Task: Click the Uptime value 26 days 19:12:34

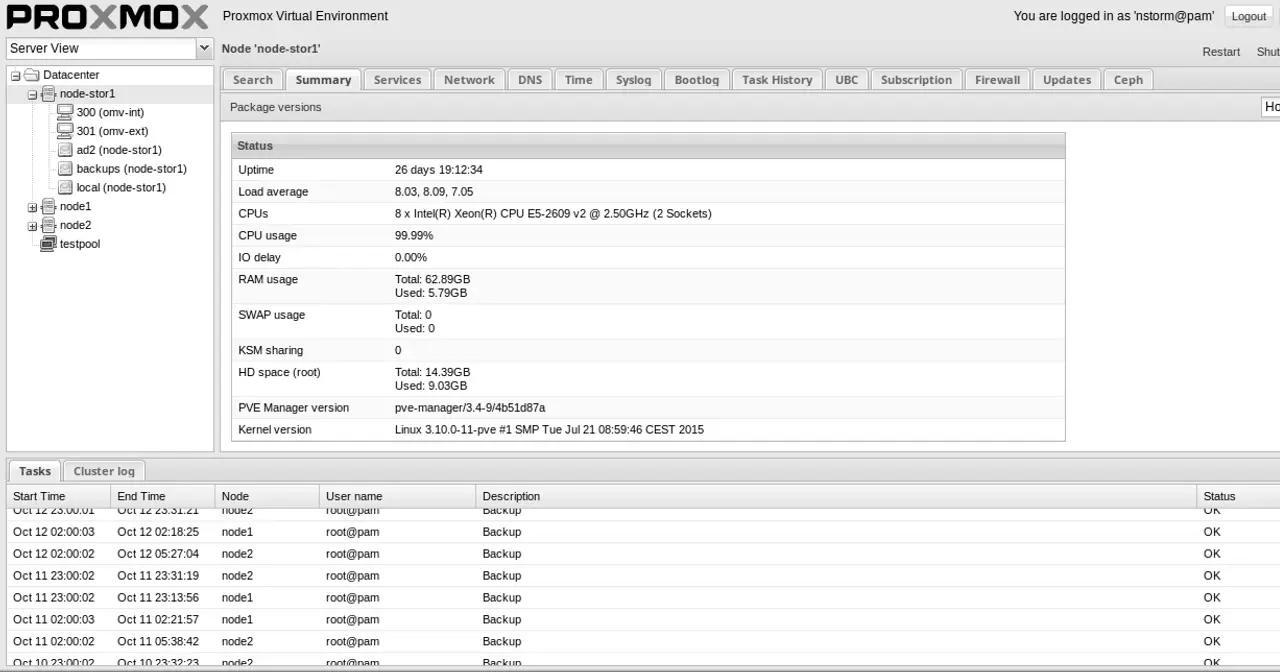Action: [439, 170]
